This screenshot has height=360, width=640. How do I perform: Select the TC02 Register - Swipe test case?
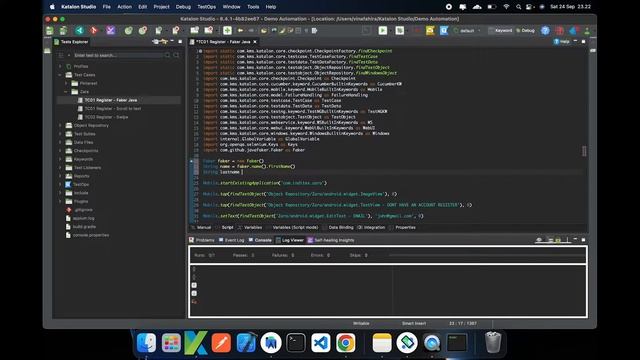point(106,117)
